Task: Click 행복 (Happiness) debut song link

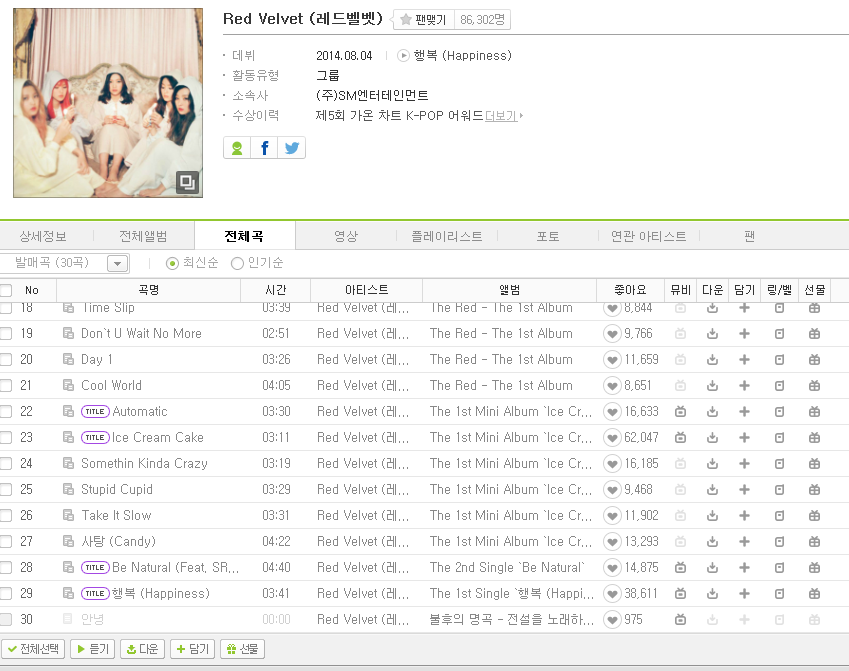Action: point(462,55)
